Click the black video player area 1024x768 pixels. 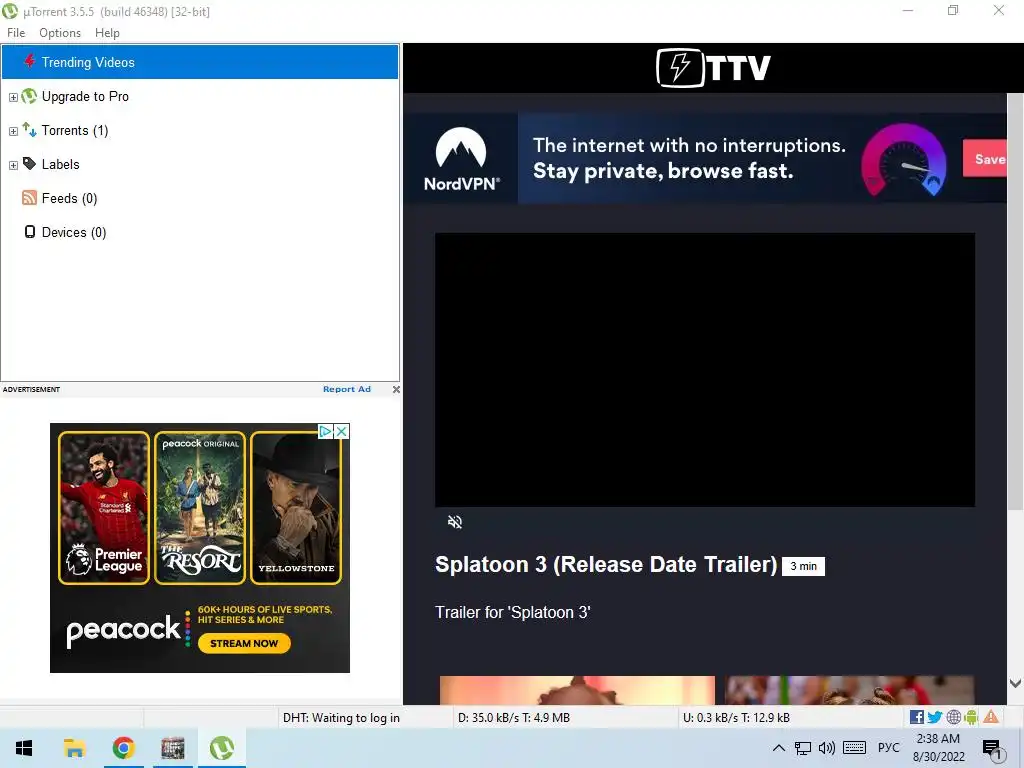point(705,370)
